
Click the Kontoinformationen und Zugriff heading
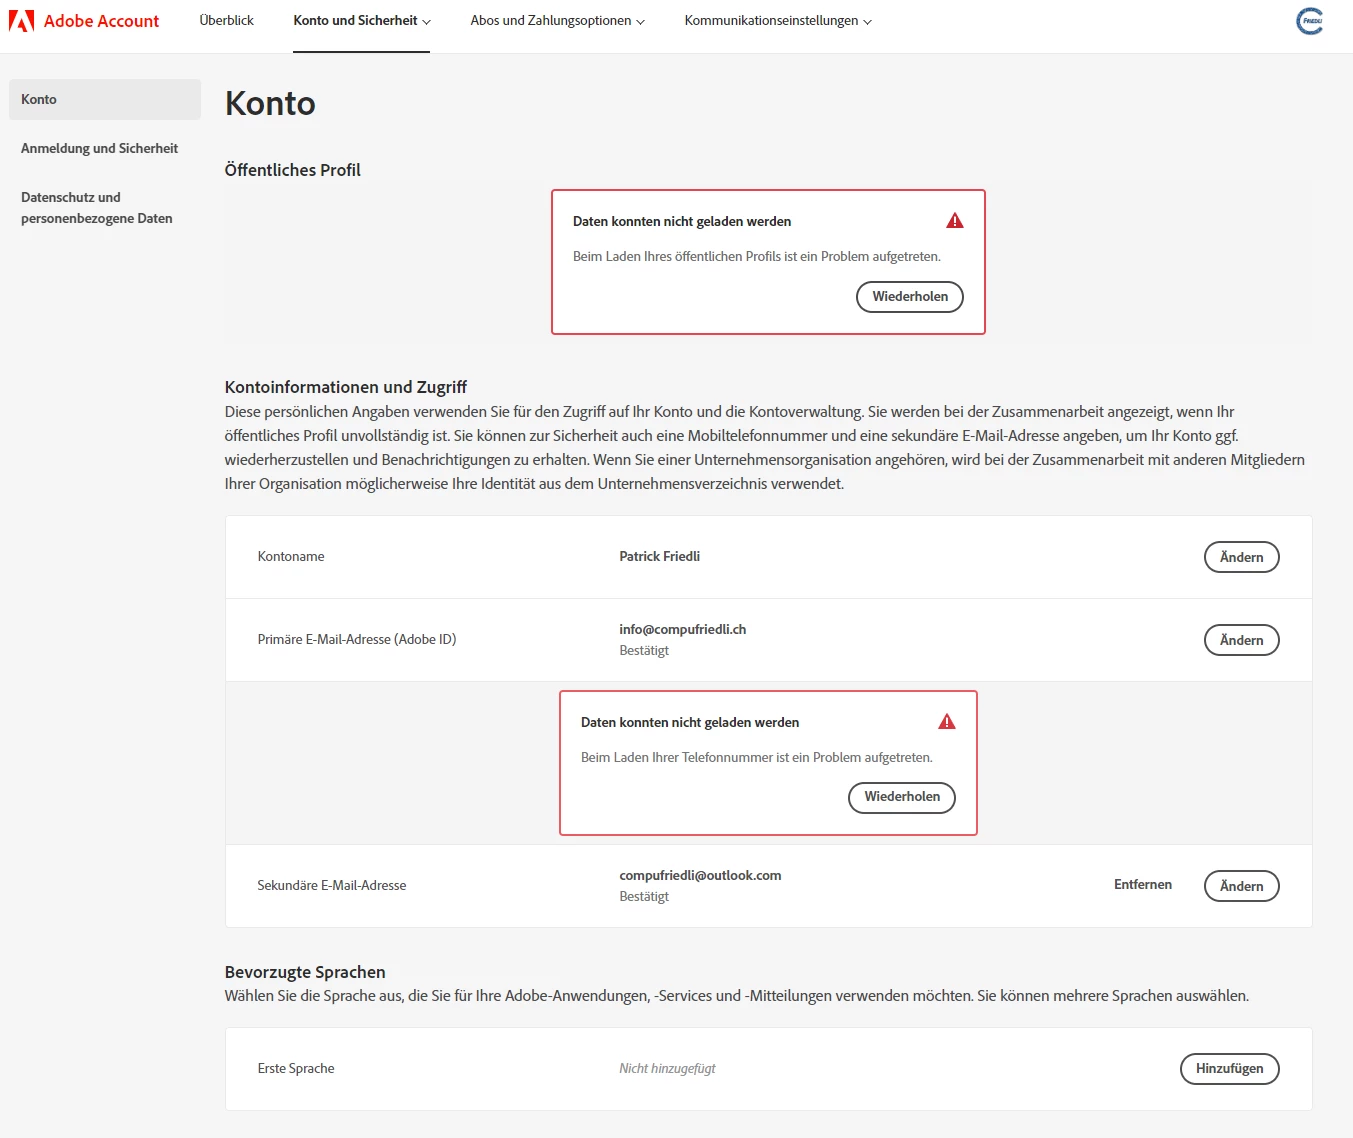pos(346,387)
